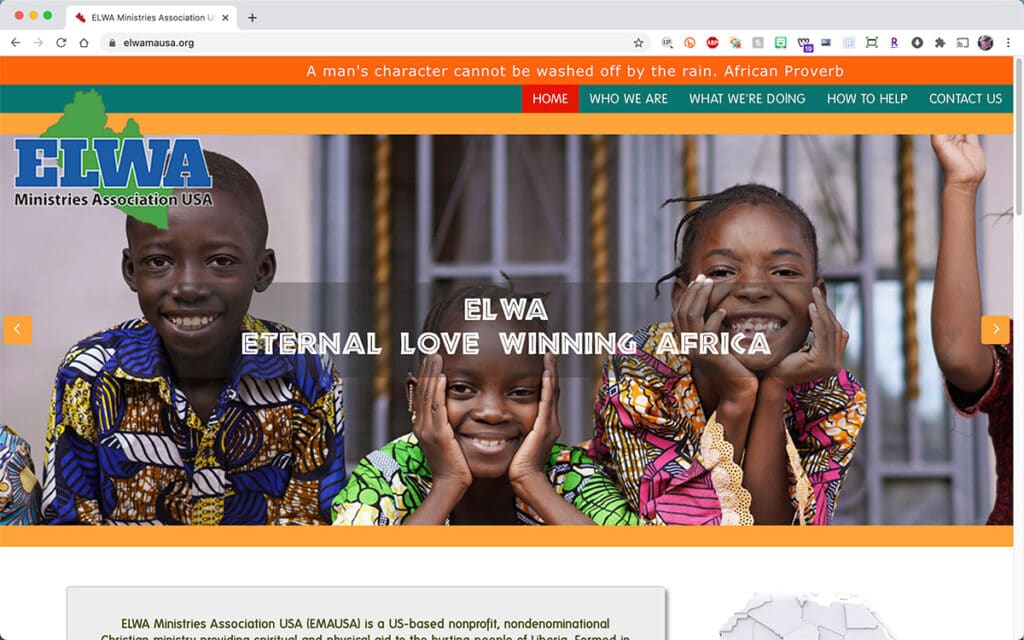Open the CONTACT US page
The height and width of the screenshot is (640, 1024).
[965, 99]
